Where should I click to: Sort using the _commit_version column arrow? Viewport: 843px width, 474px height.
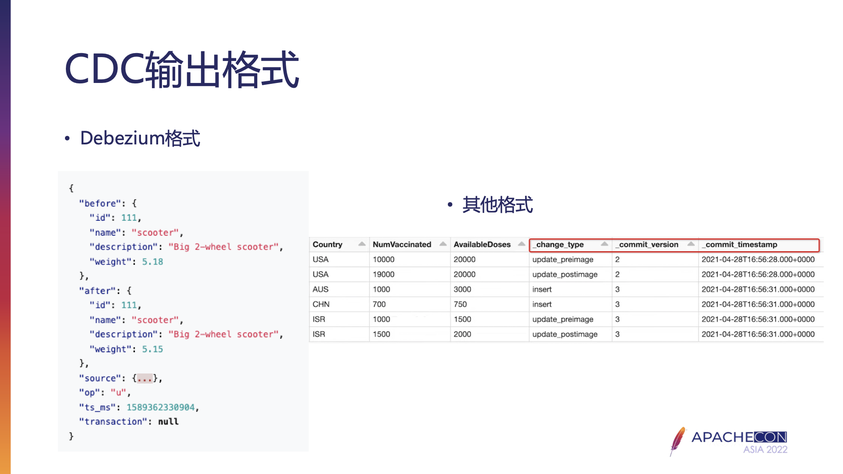[x=691, y=244]
